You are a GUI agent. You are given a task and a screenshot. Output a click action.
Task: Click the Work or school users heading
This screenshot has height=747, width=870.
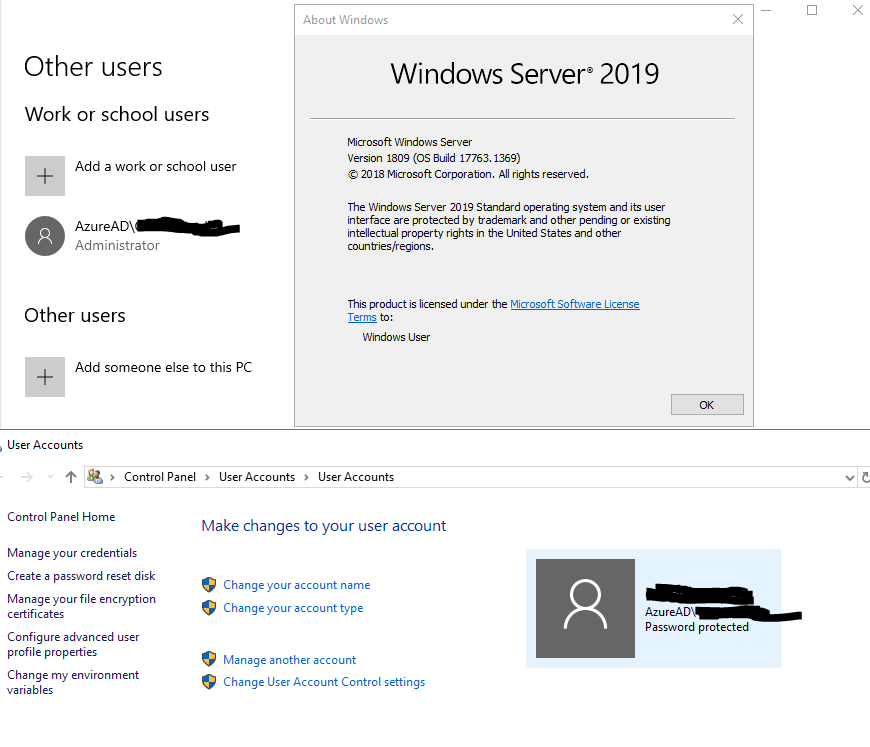click(117, 114)
